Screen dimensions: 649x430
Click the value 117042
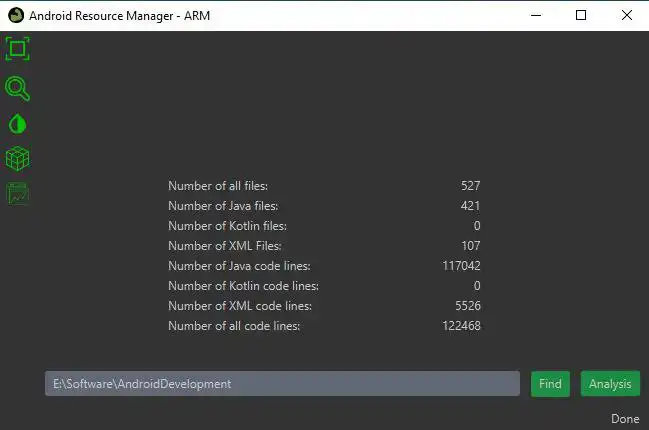(462, 266)
